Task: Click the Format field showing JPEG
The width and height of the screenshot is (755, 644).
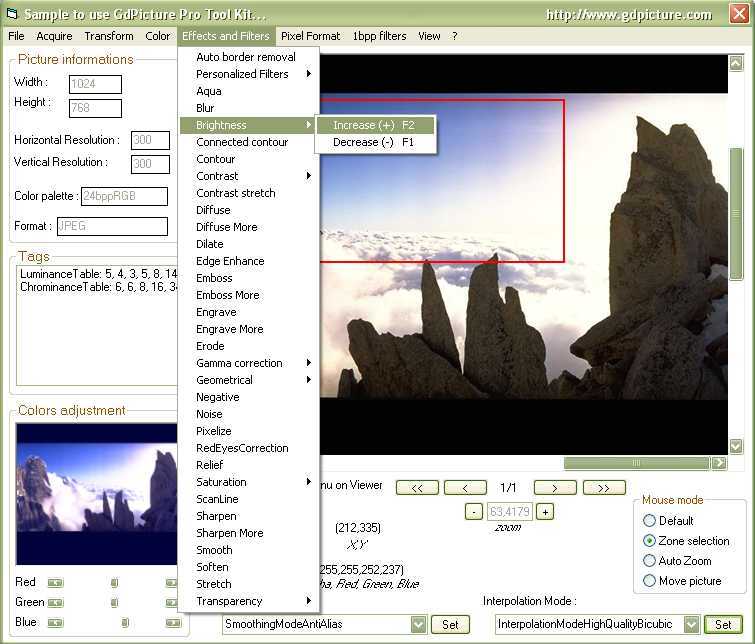Action: point(112,226)
